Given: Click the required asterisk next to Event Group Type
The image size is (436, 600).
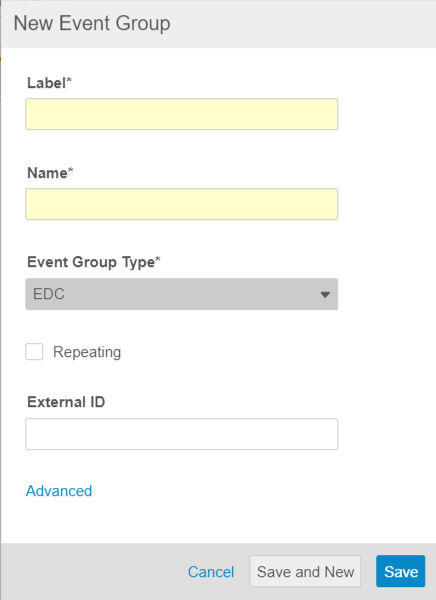Looking at the screenshot, I should (158, 259).
